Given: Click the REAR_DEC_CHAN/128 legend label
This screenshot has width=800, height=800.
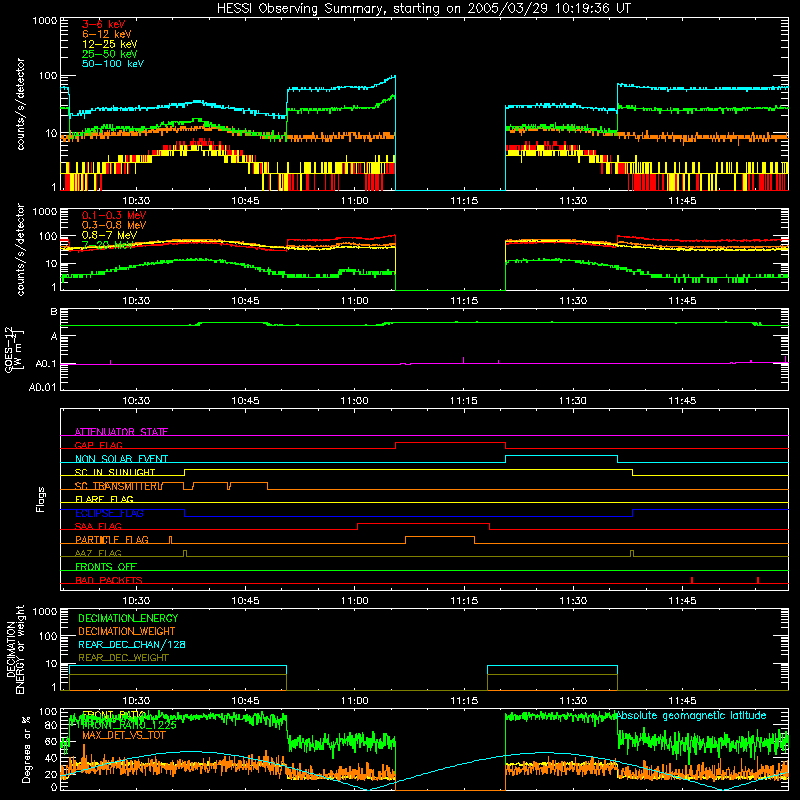Looking at the screenshot, I should [132, 644].
